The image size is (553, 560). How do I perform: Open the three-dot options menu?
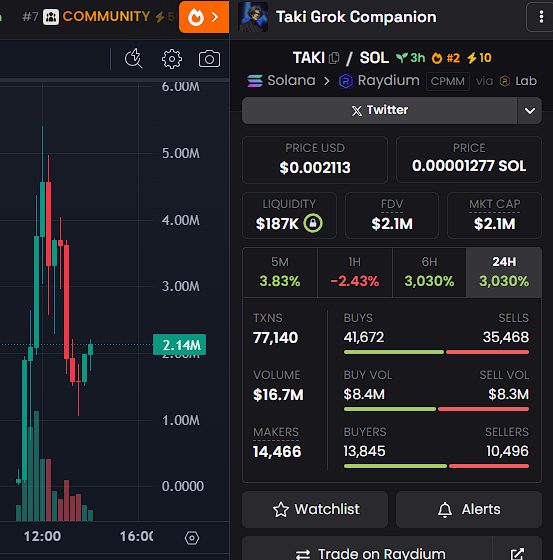pyautogui.click(x=541, y=17)
